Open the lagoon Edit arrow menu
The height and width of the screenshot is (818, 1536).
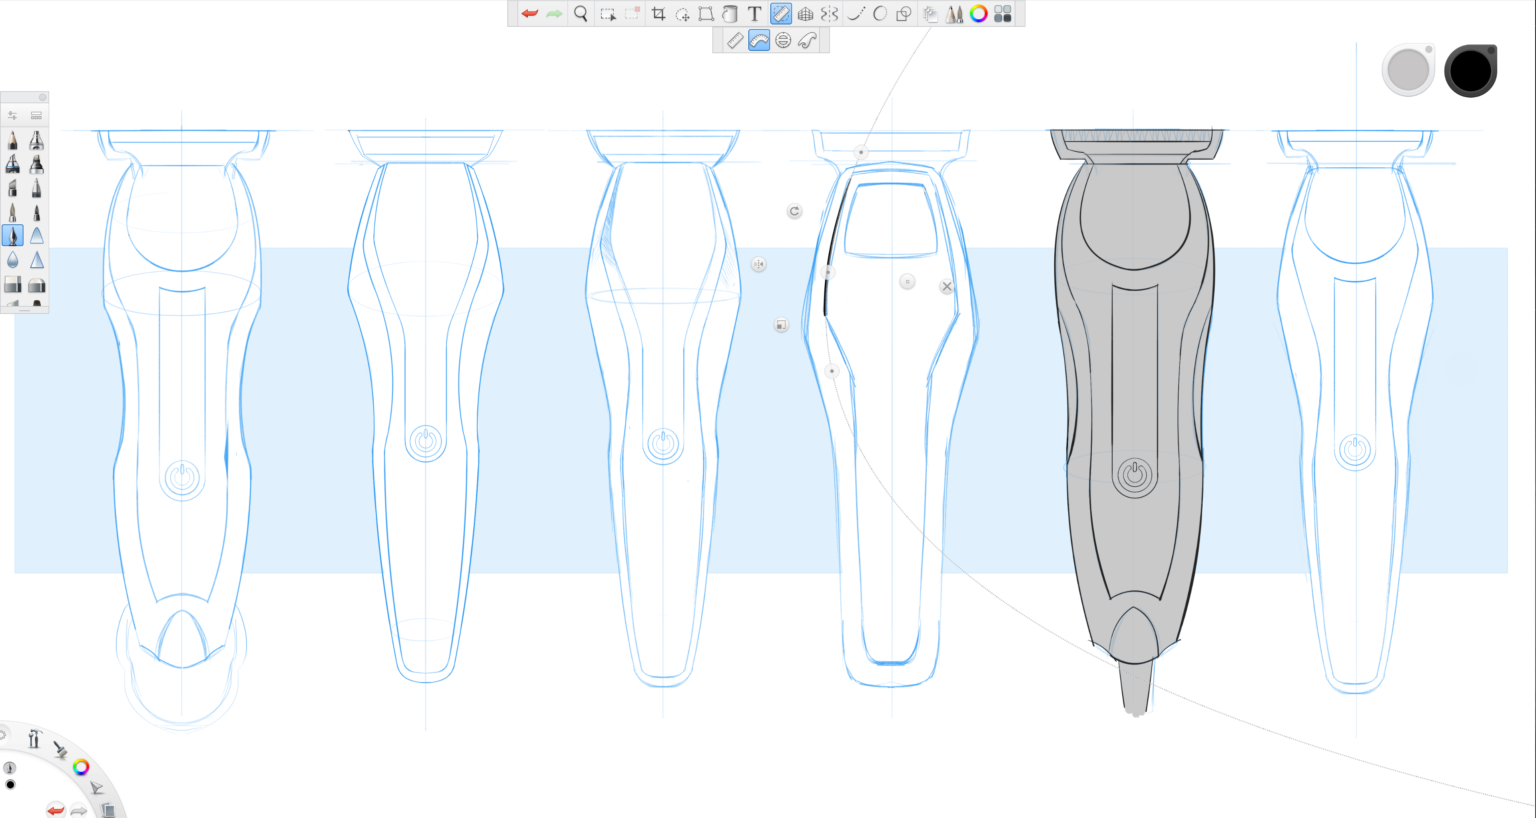click(x=97, y=788)
